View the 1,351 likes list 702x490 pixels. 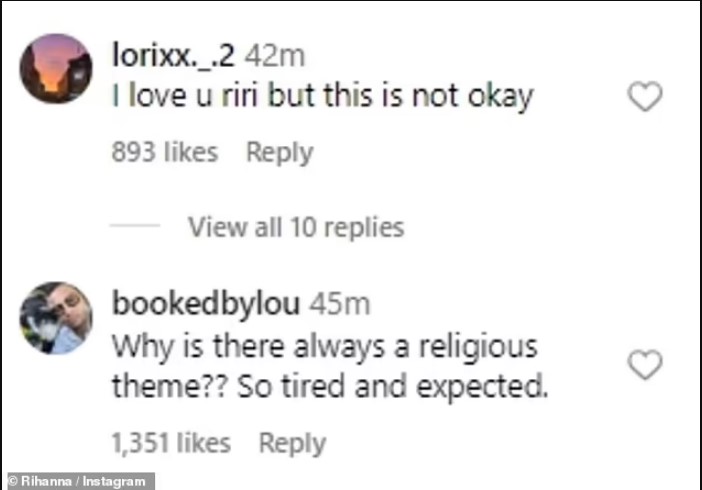tap(171, 443)
